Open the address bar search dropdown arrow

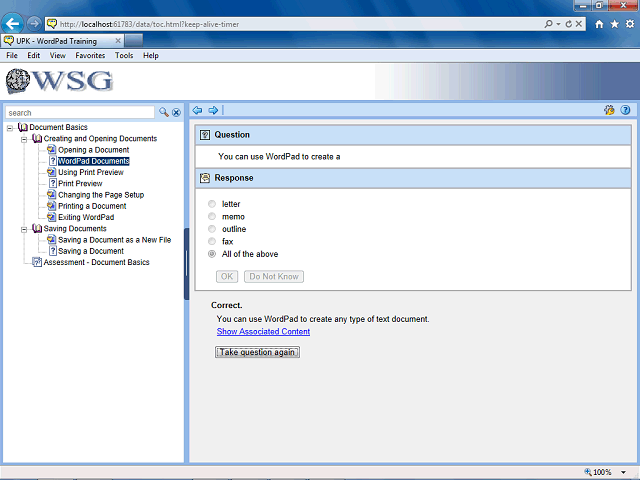coord(558,24)
